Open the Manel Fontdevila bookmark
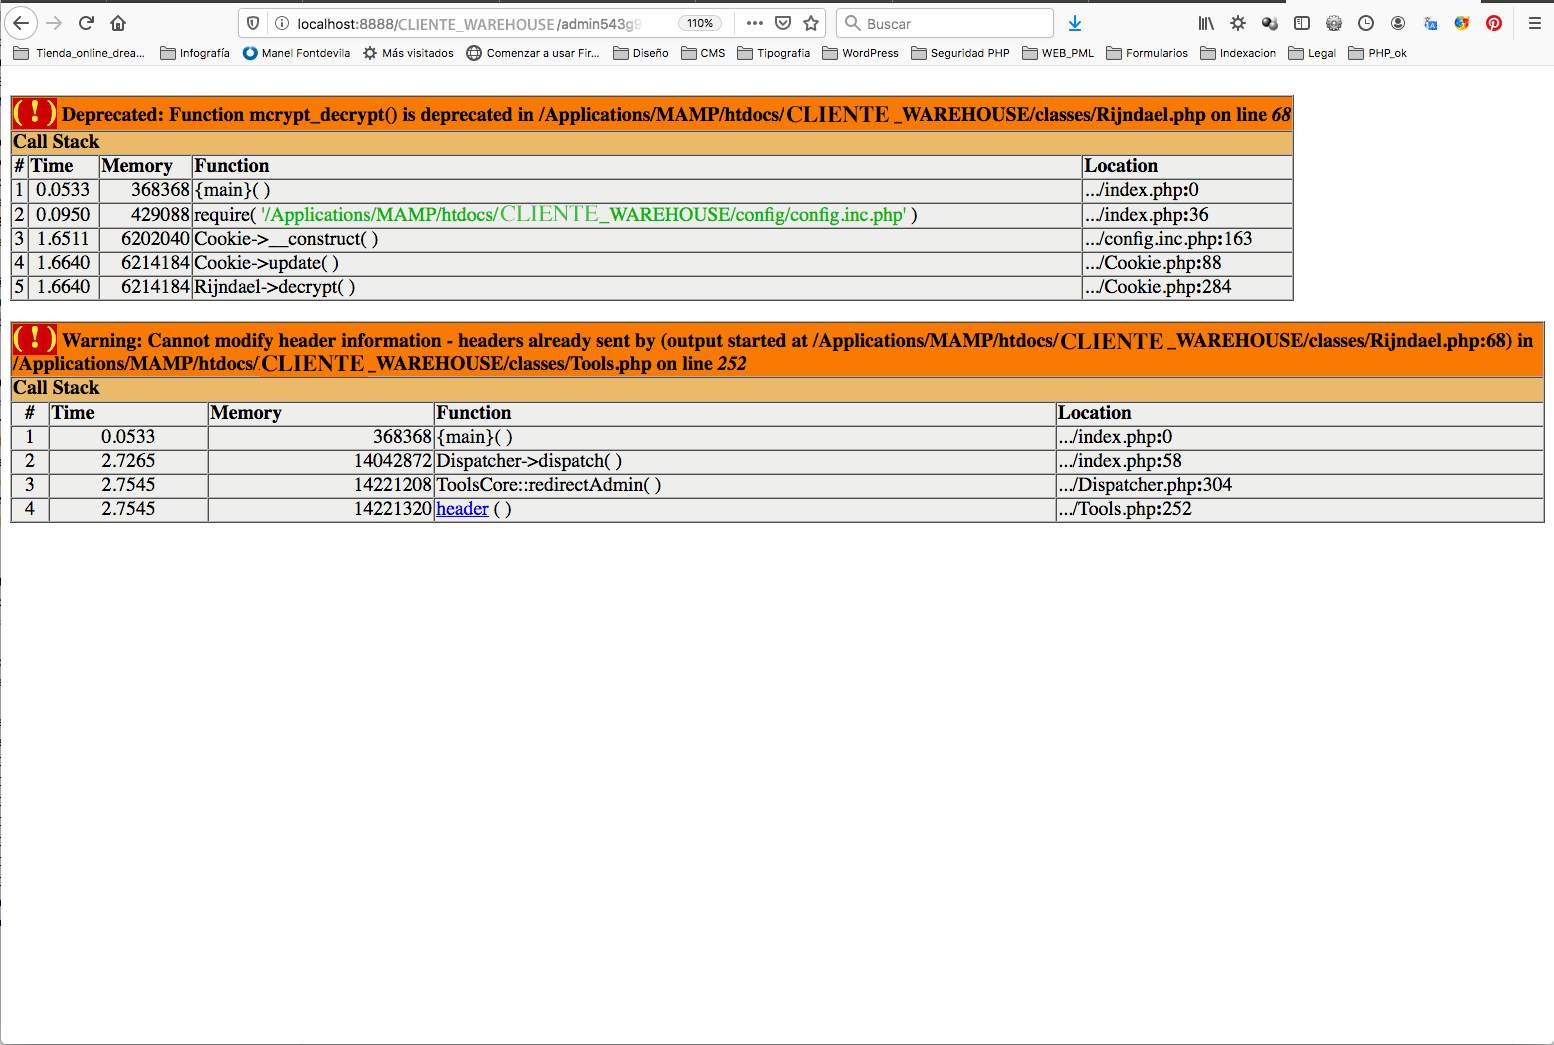The width and height of the screenshot is (1554, 1045). (296, 53)
